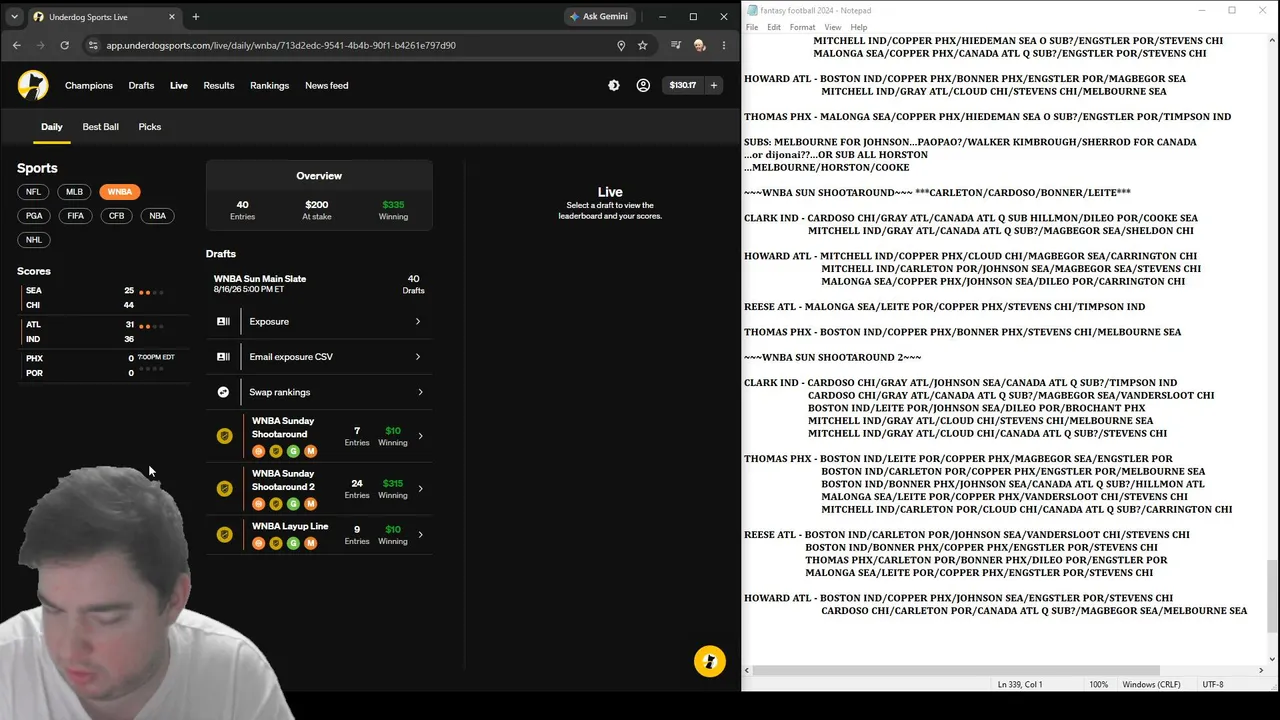Click the Notepad vertical scrollbar thumb
The image size is (1280, 720).
coord(1272,596)
